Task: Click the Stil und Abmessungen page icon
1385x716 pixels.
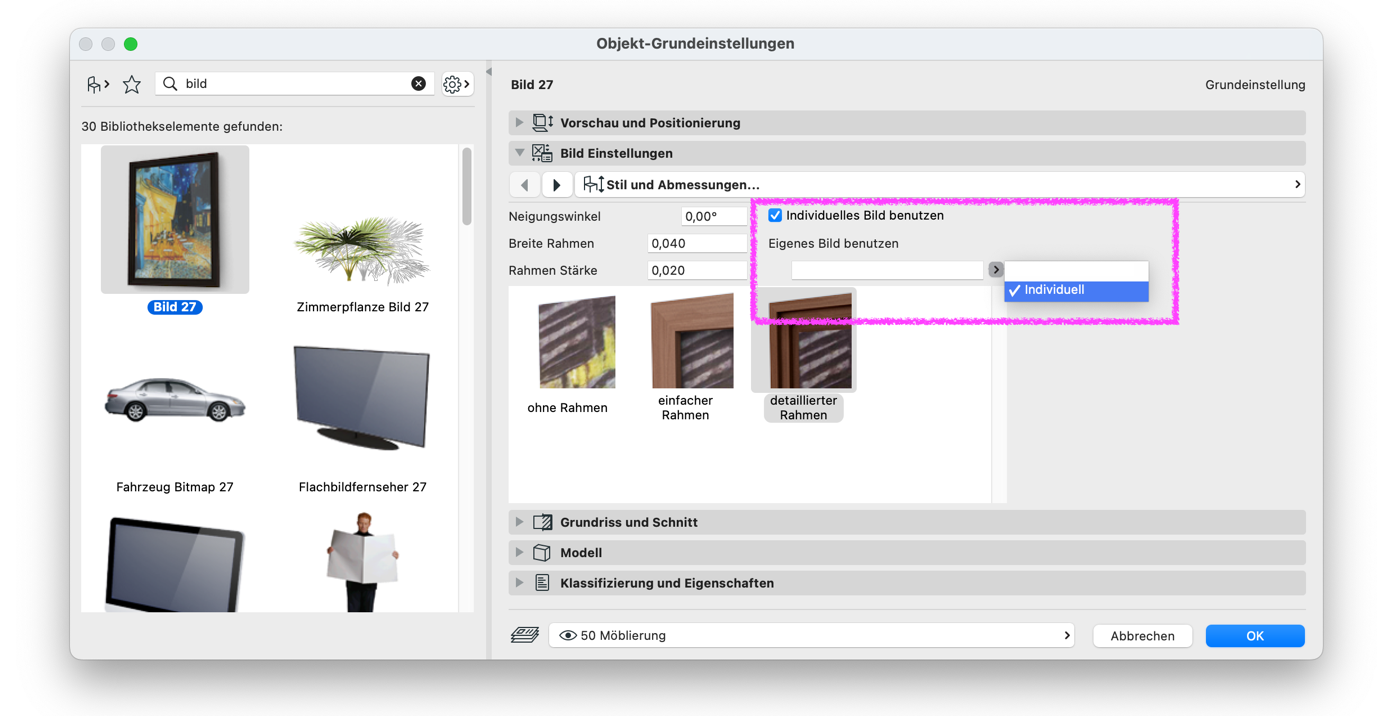Action: pos(594,185)
